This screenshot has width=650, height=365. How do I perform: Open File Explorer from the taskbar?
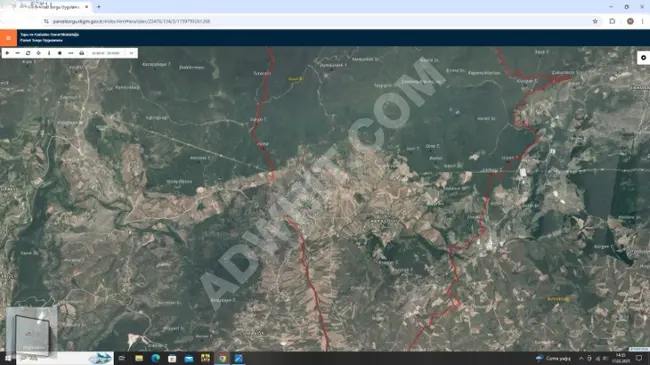click(x=139, y=358)
